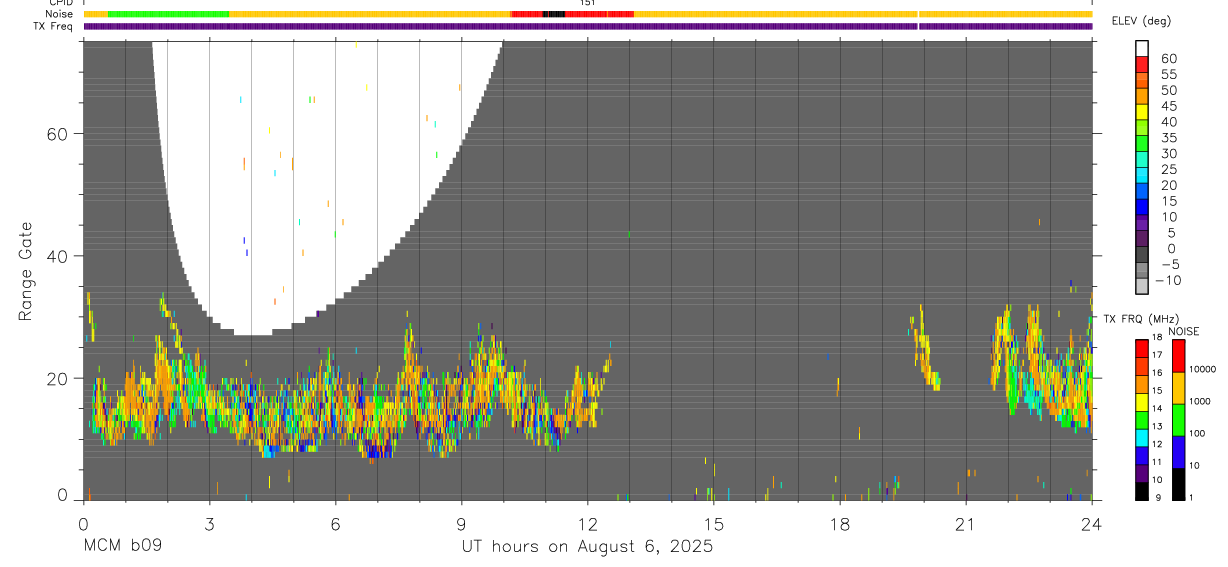
Task: Click the white top segment of the ELEV color bar
Action: (x=1142, y=49)
